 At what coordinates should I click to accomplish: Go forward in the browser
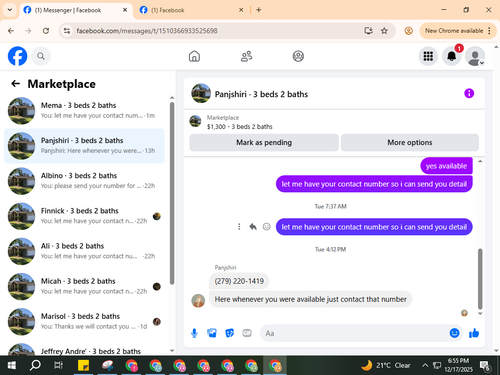28,31
